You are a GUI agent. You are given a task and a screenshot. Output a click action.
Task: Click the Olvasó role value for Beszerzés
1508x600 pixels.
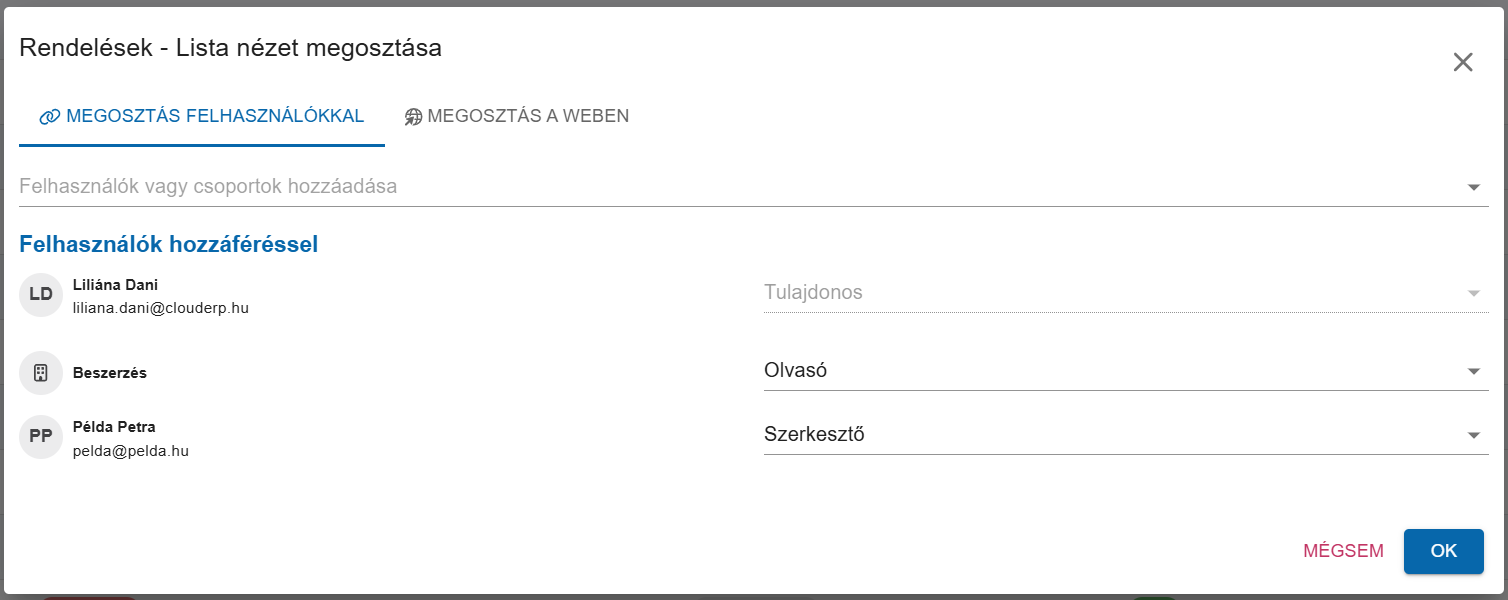click(x=796, y=371)
